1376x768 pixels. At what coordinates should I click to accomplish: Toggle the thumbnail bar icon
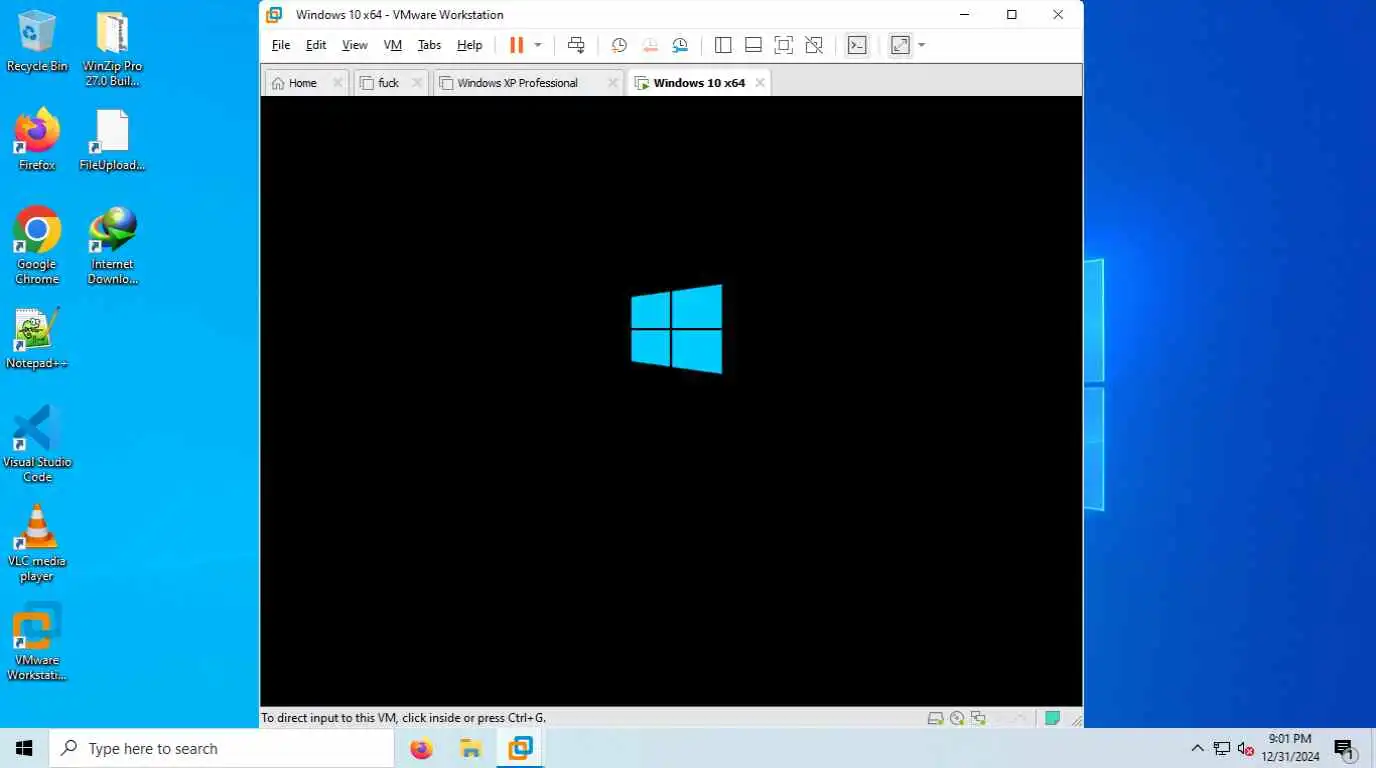754,45
